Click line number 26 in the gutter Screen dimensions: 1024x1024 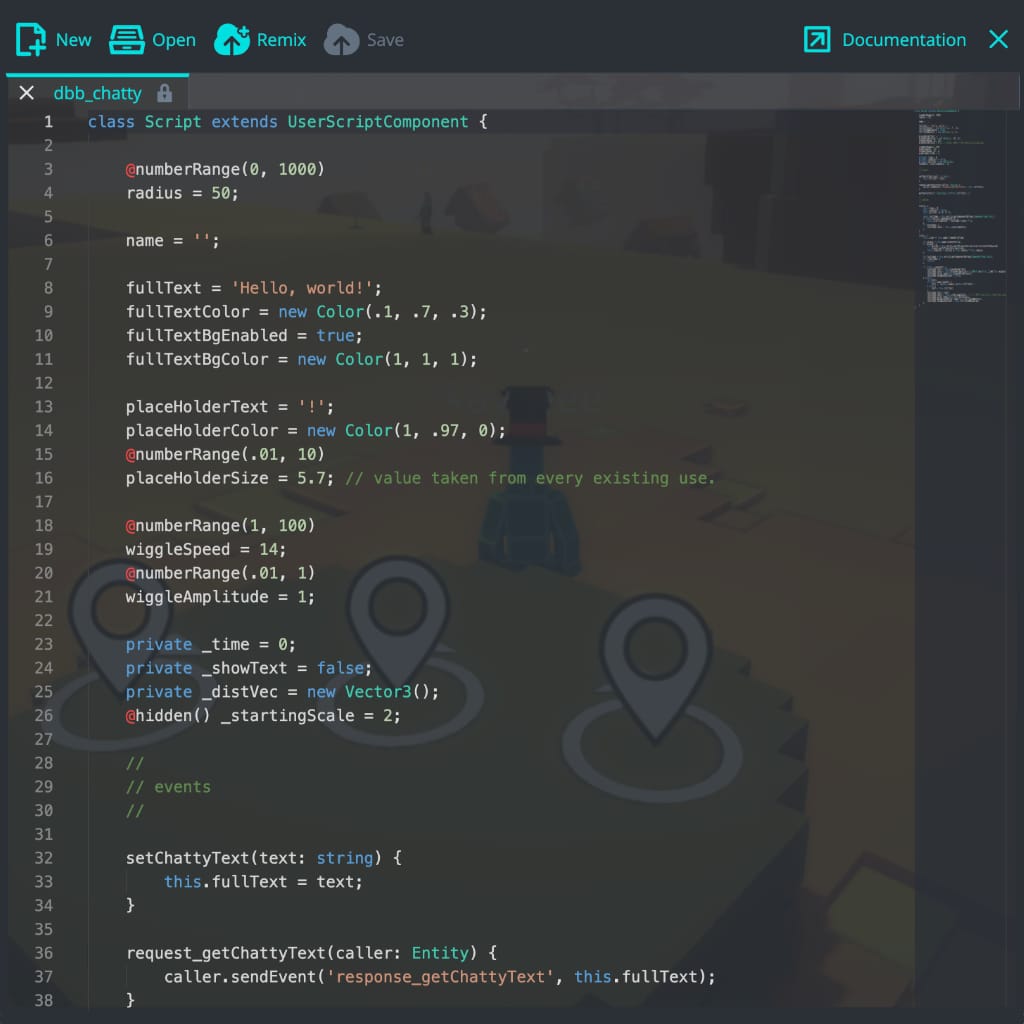42,715
